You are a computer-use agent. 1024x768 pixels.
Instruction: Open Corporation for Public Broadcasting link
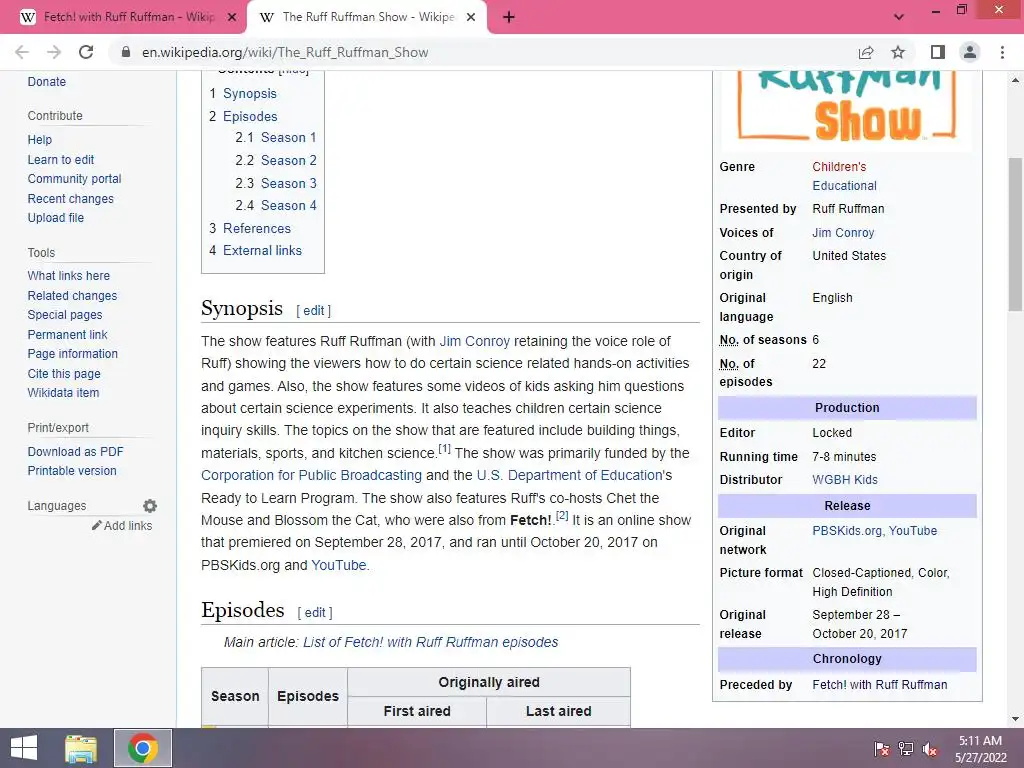coord(312,475)
